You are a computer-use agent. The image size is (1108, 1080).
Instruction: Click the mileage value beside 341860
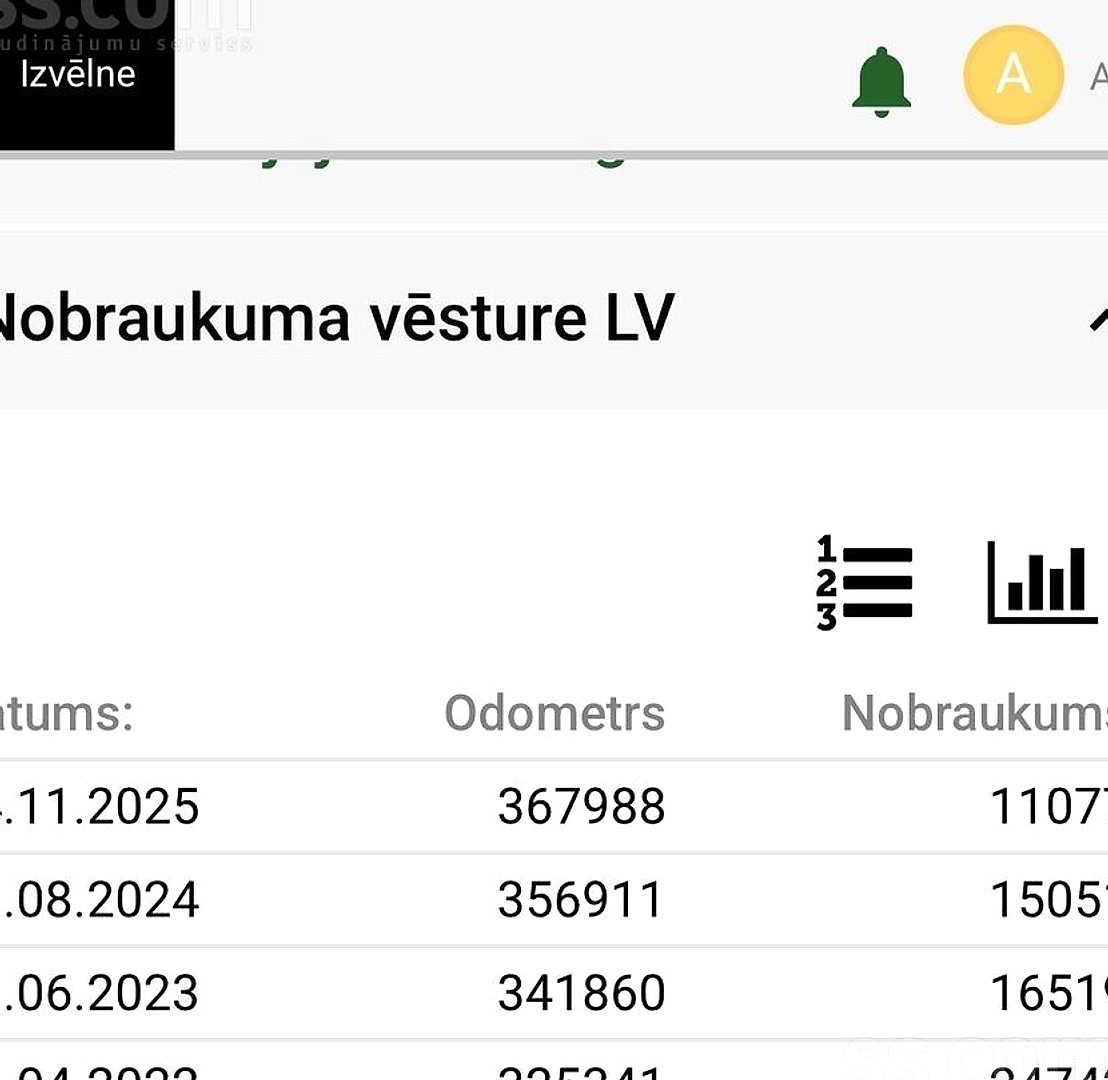click(x=1049, y=993)
